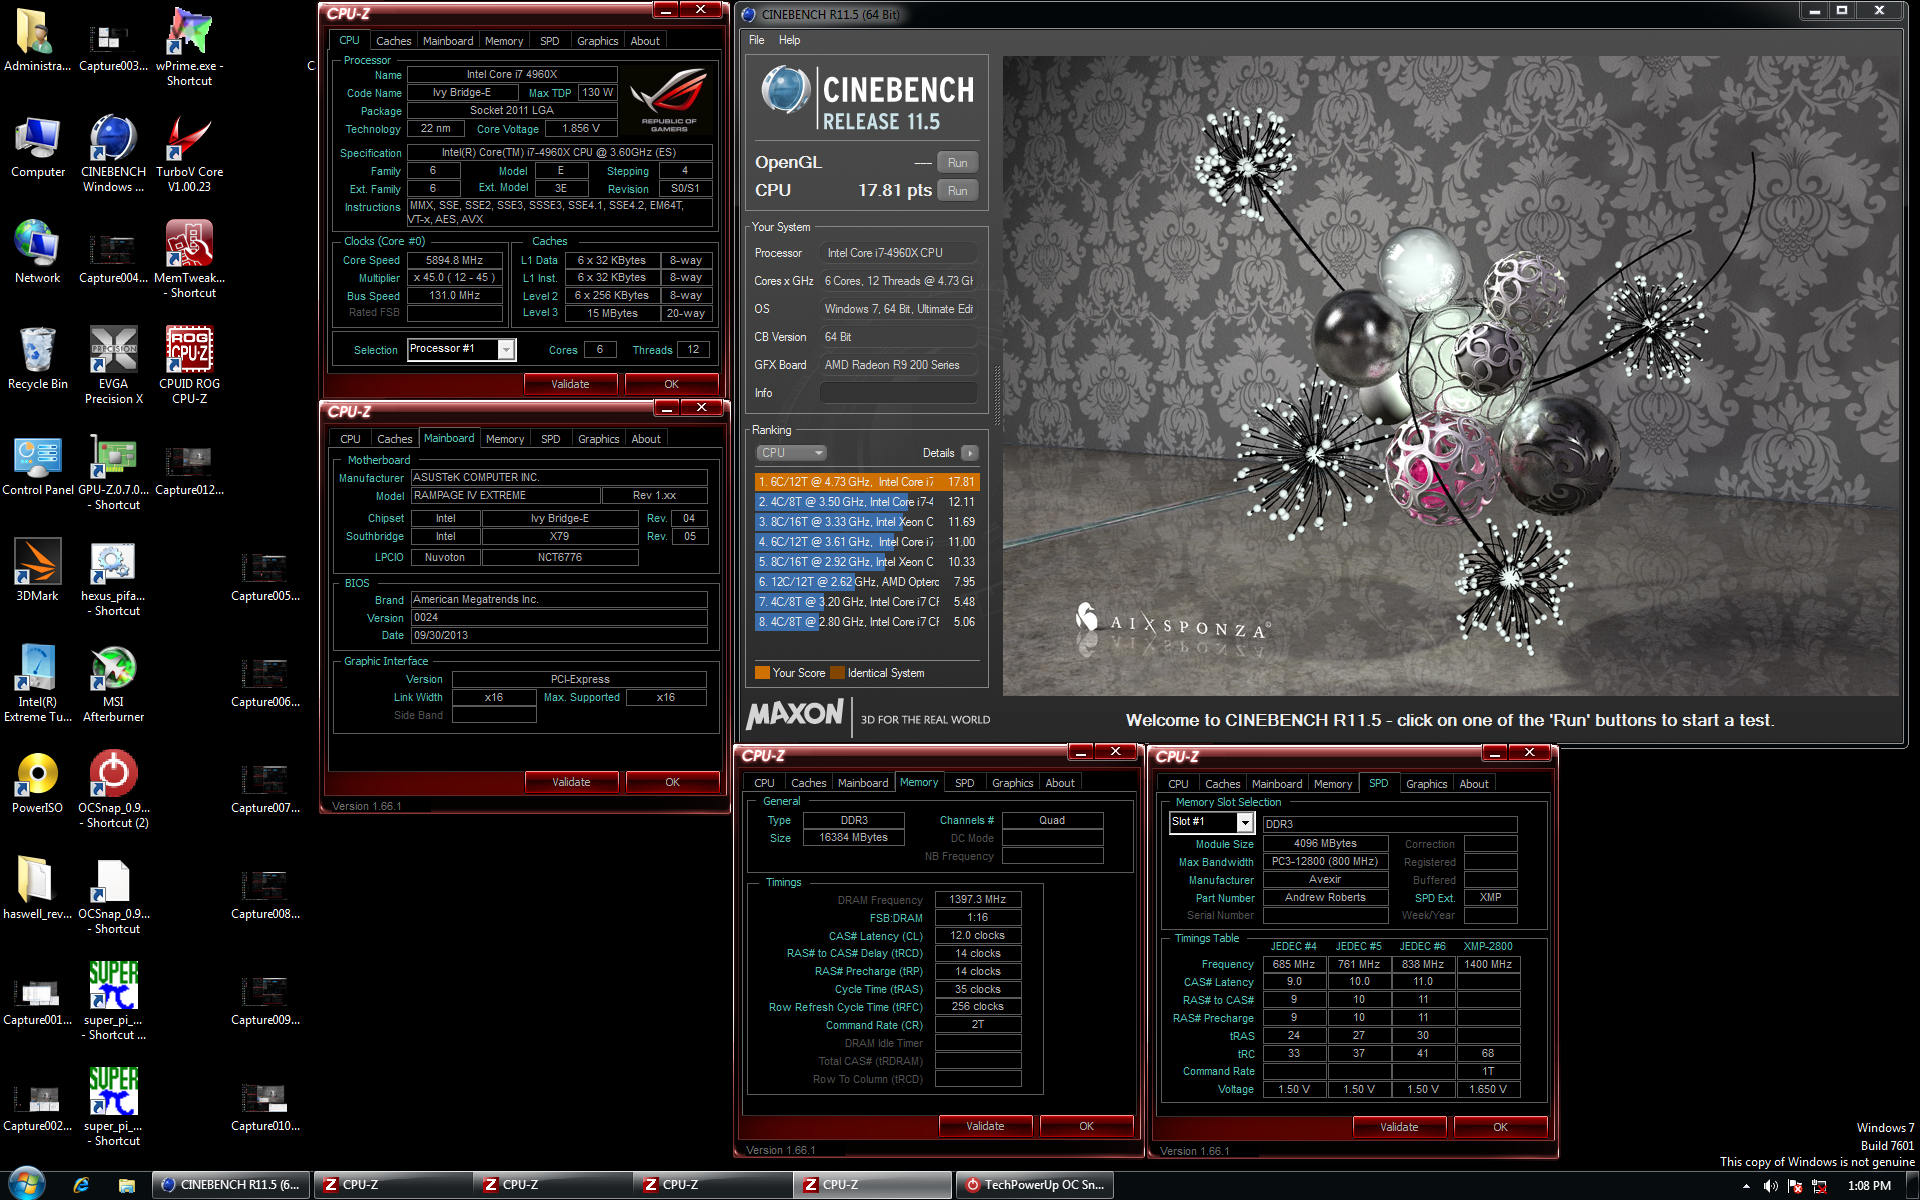This screenshot has width=1920, height=1200.
Task: Open Windows Explorer from the taskbar
Action: 127,1185
